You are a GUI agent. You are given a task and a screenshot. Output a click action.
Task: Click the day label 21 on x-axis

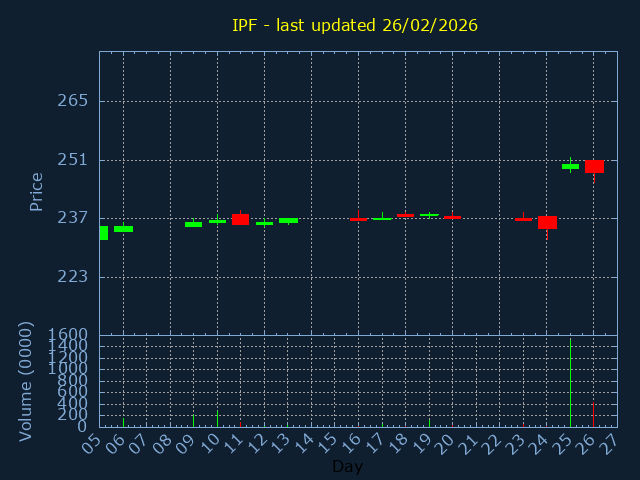pos(467,443)
